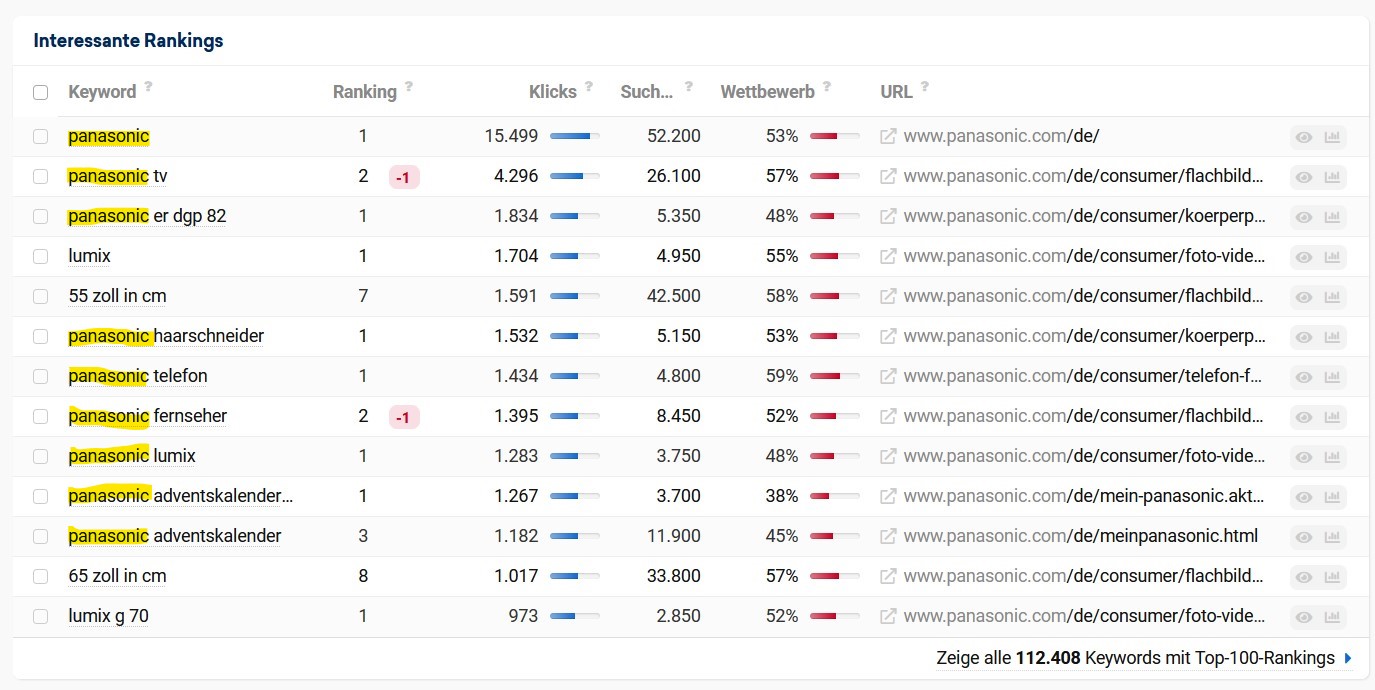Open external link icon in panasonic telefon row
The image size is (1375, 690).
pyautogui.click(x=888, y=376)
